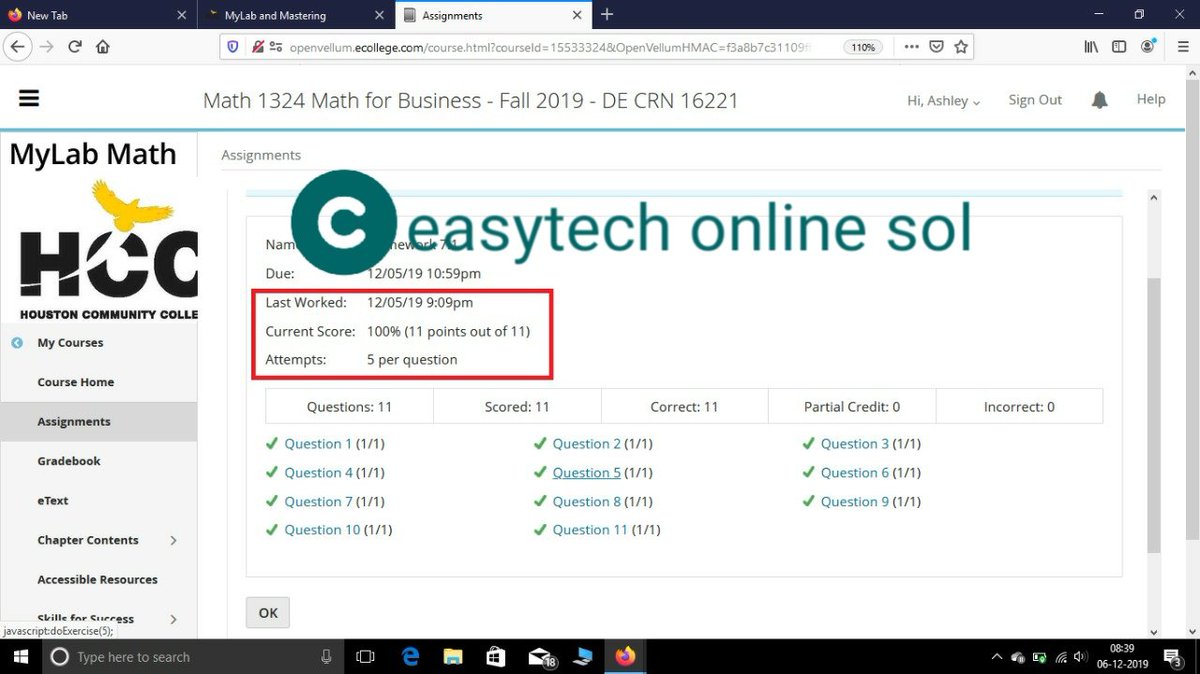Click the taskbar microphone search icon

tap(326, 657)
